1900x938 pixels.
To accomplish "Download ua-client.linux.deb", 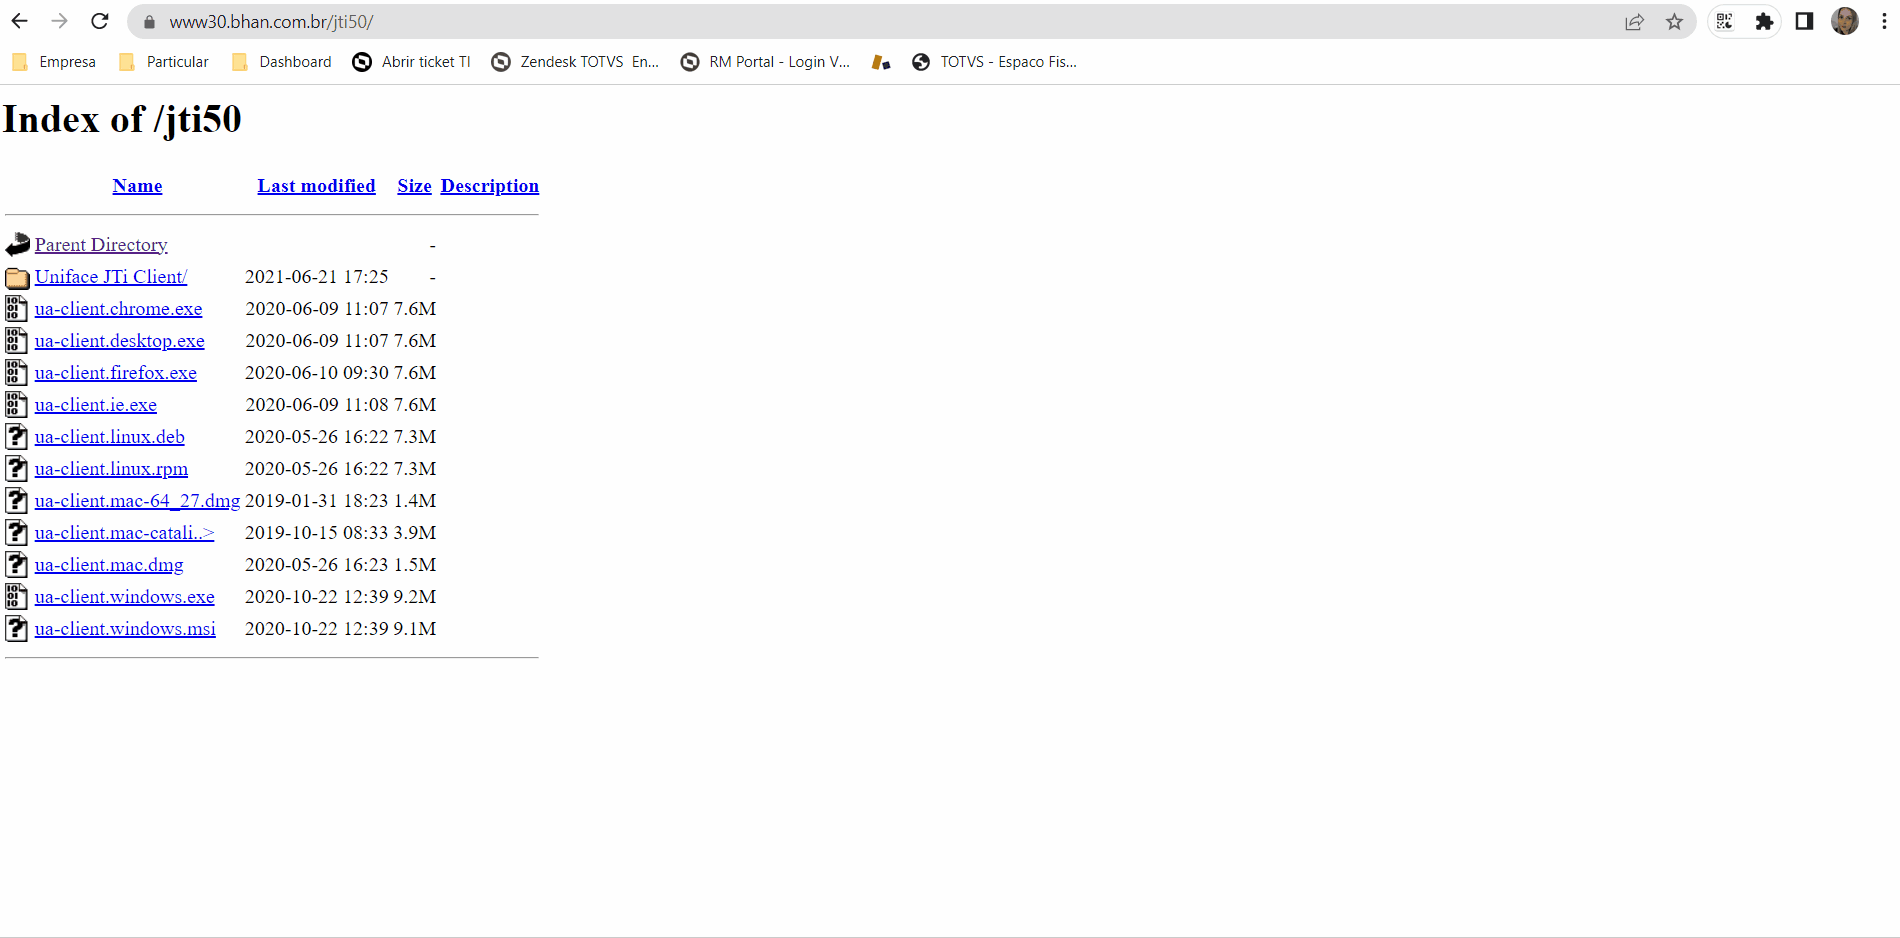I will click(110, 437).
